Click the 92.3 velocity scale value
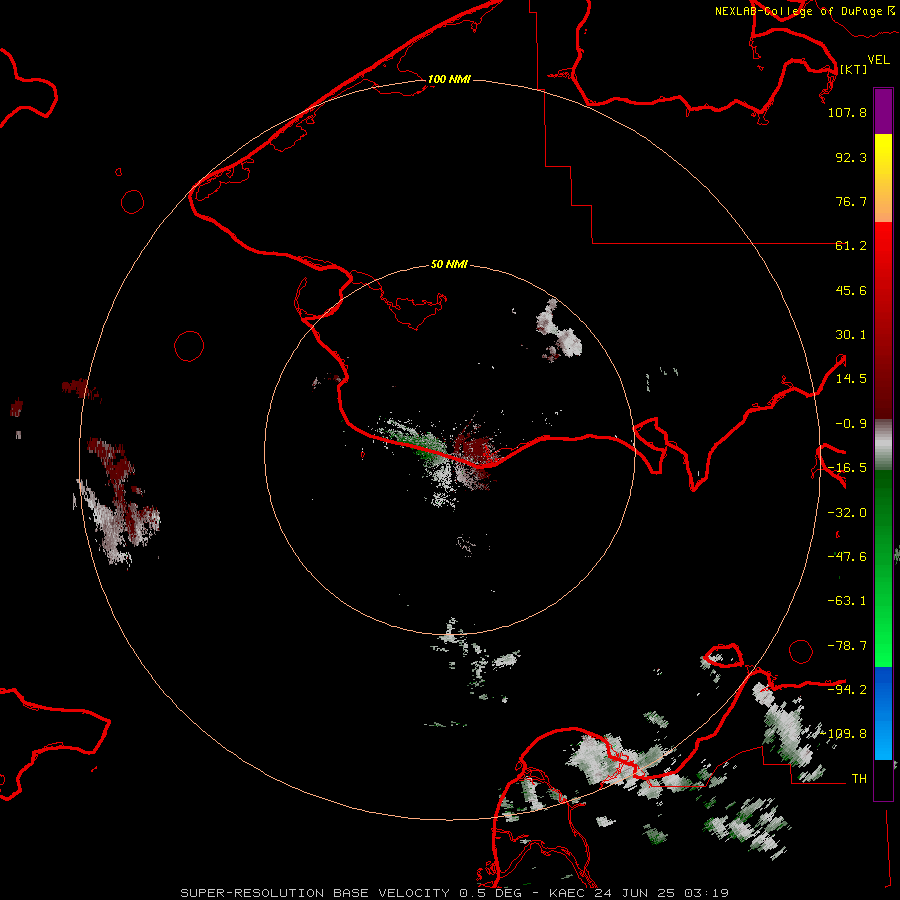Image resolution: width=900 pixels, height=900 pixels. pos(851,157)
